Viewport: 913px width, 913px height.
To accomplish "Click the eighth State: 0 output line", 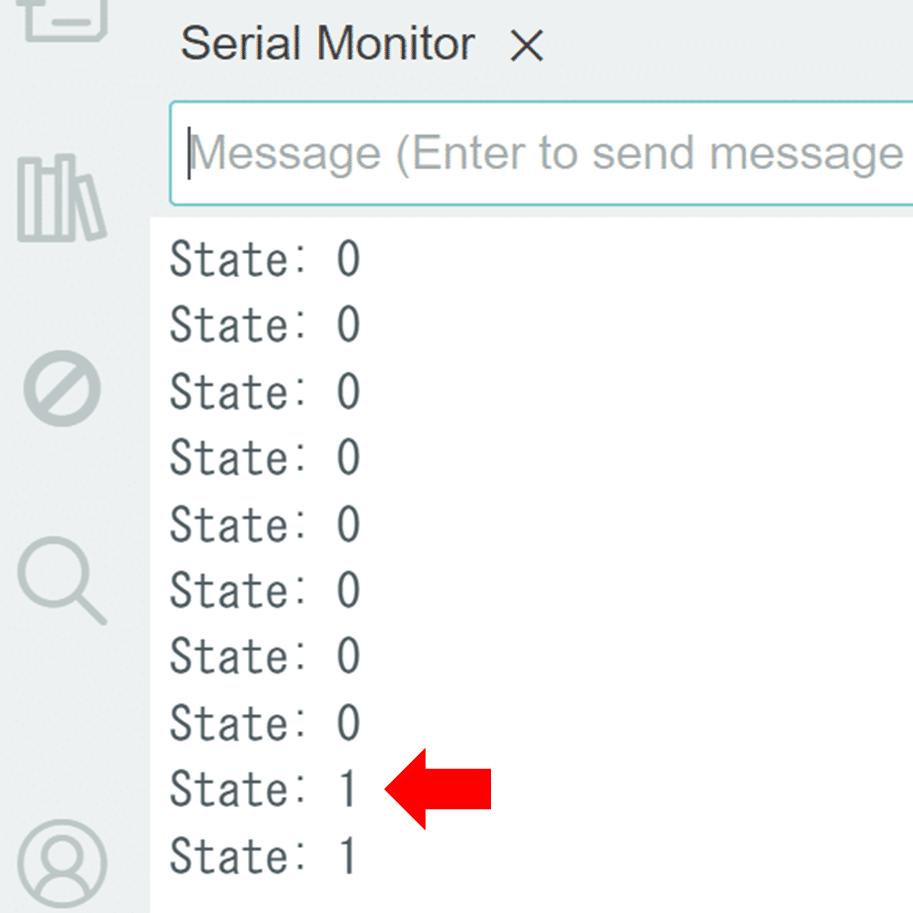I will pos(265,723).
